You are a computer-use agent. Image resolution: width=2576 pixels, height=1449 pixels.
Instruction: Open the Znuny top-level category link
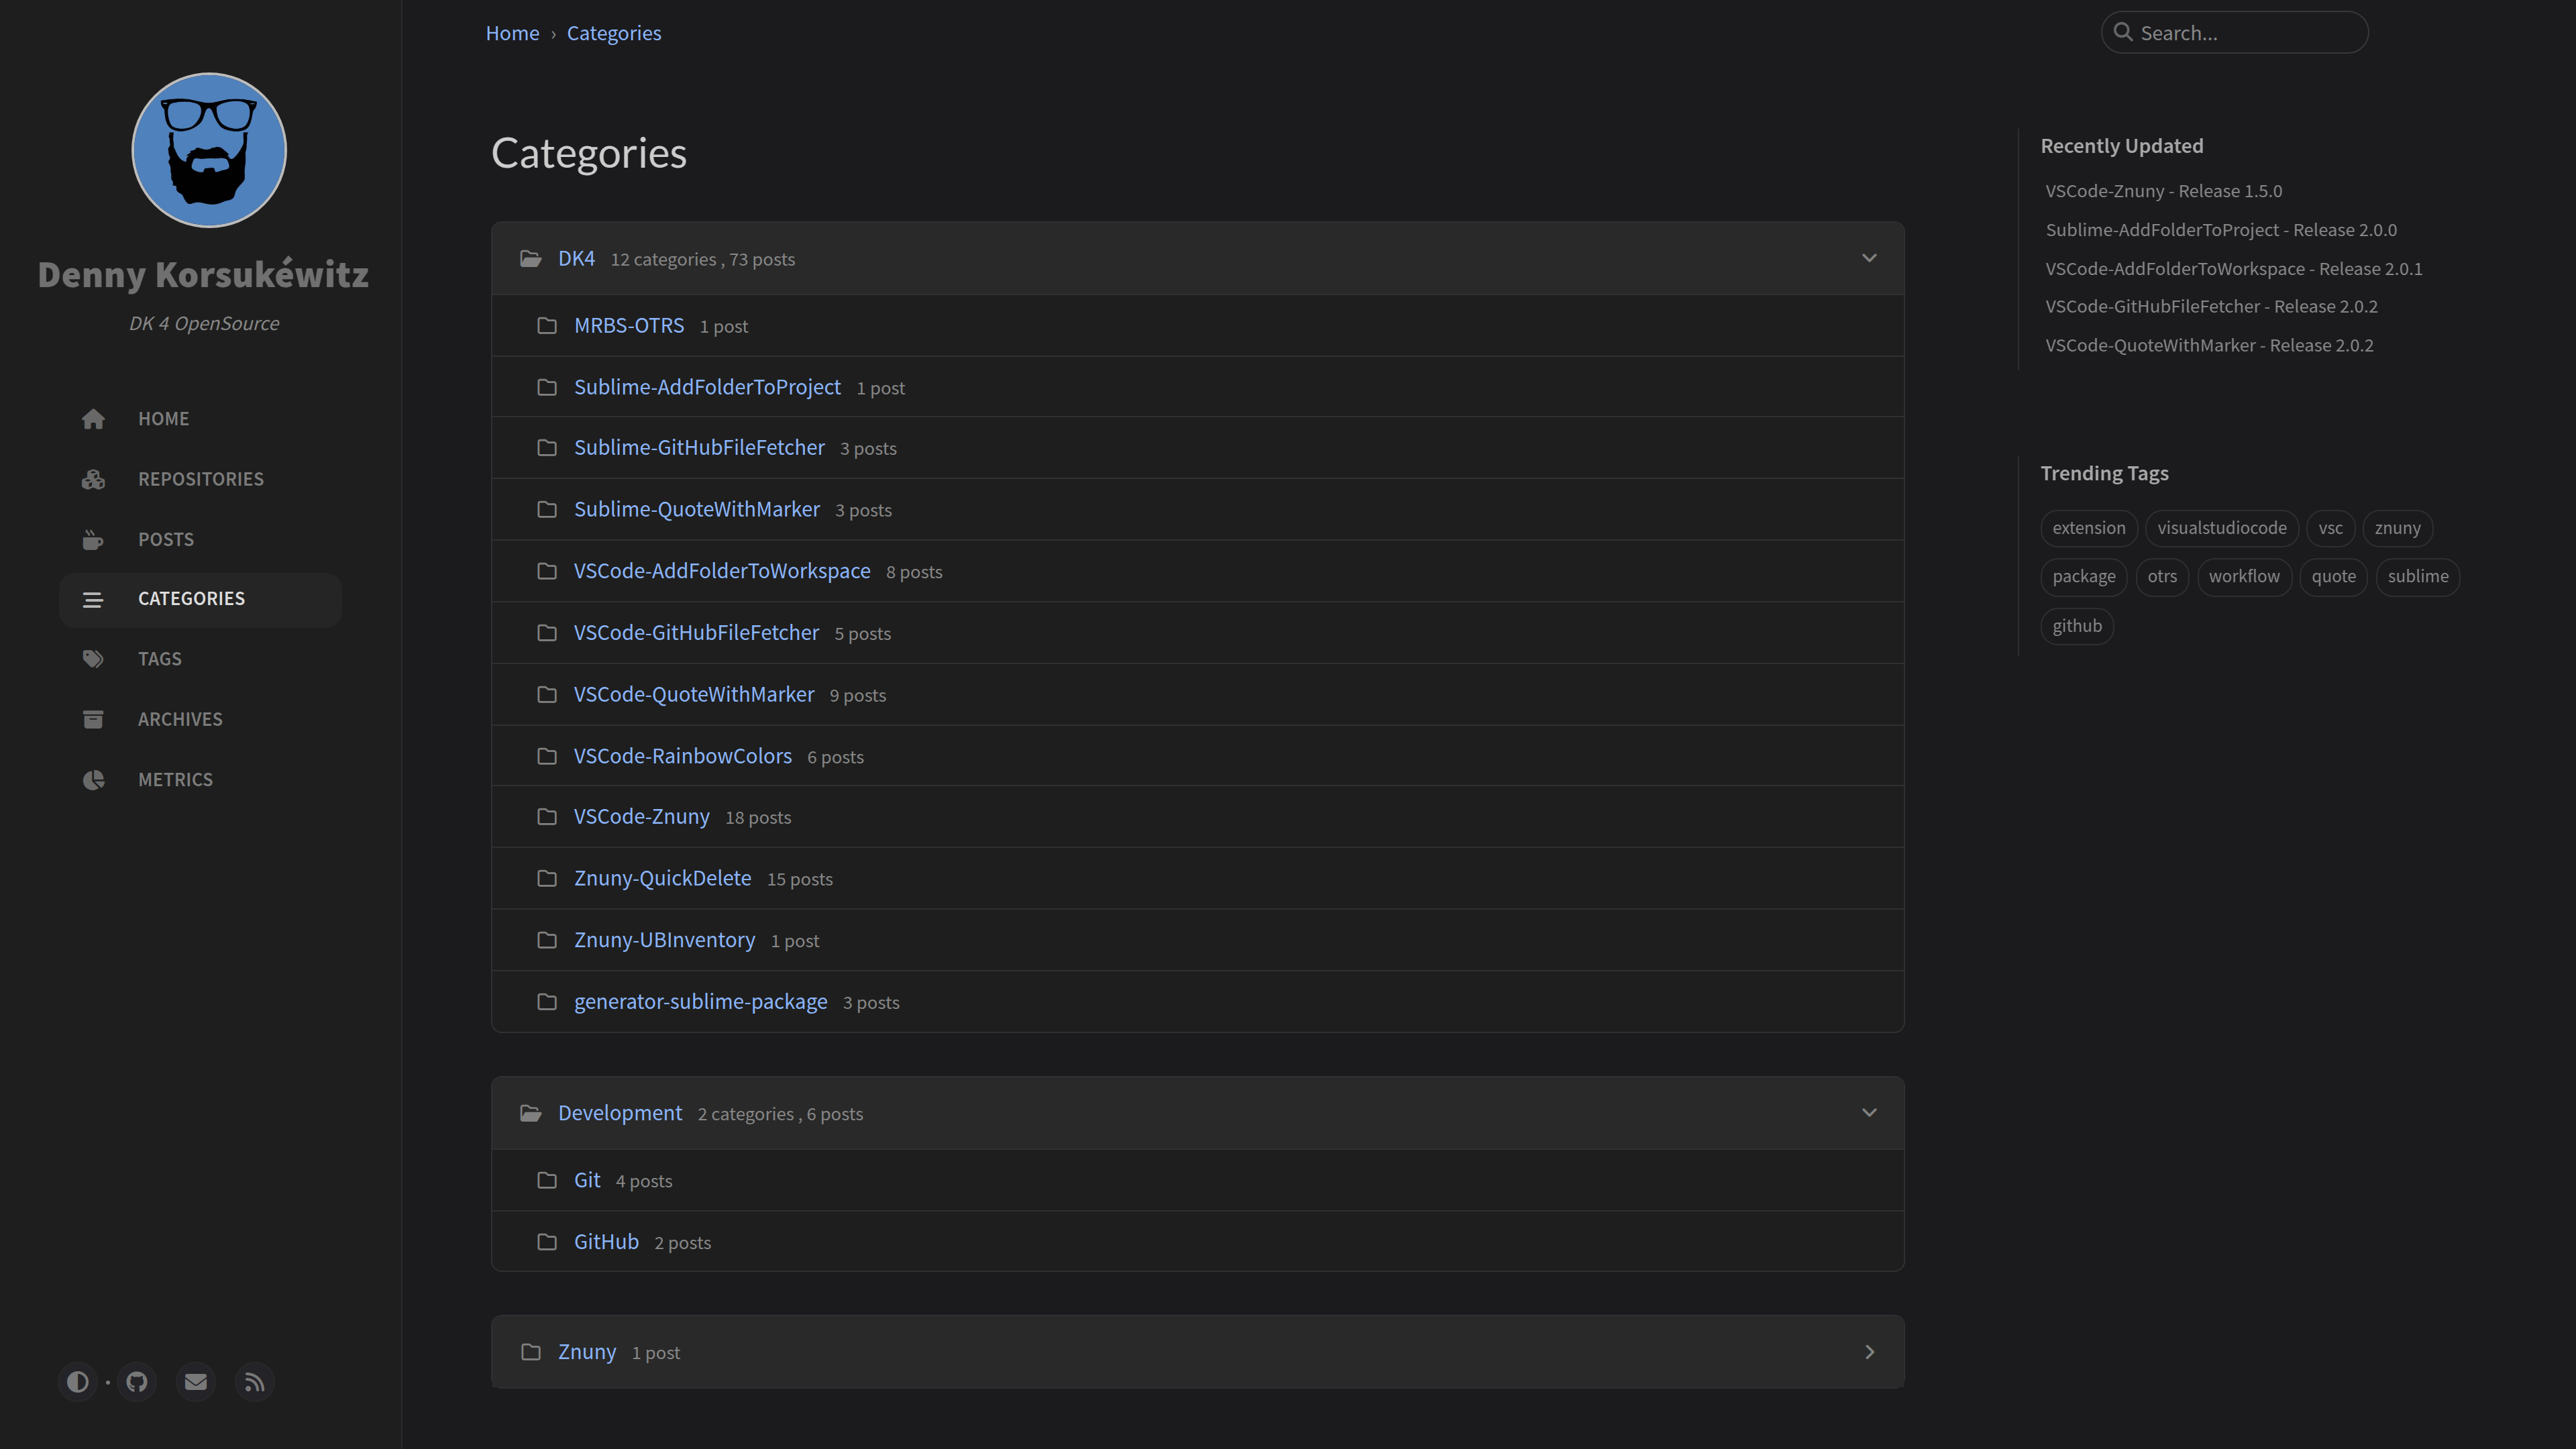point(587,1352)
